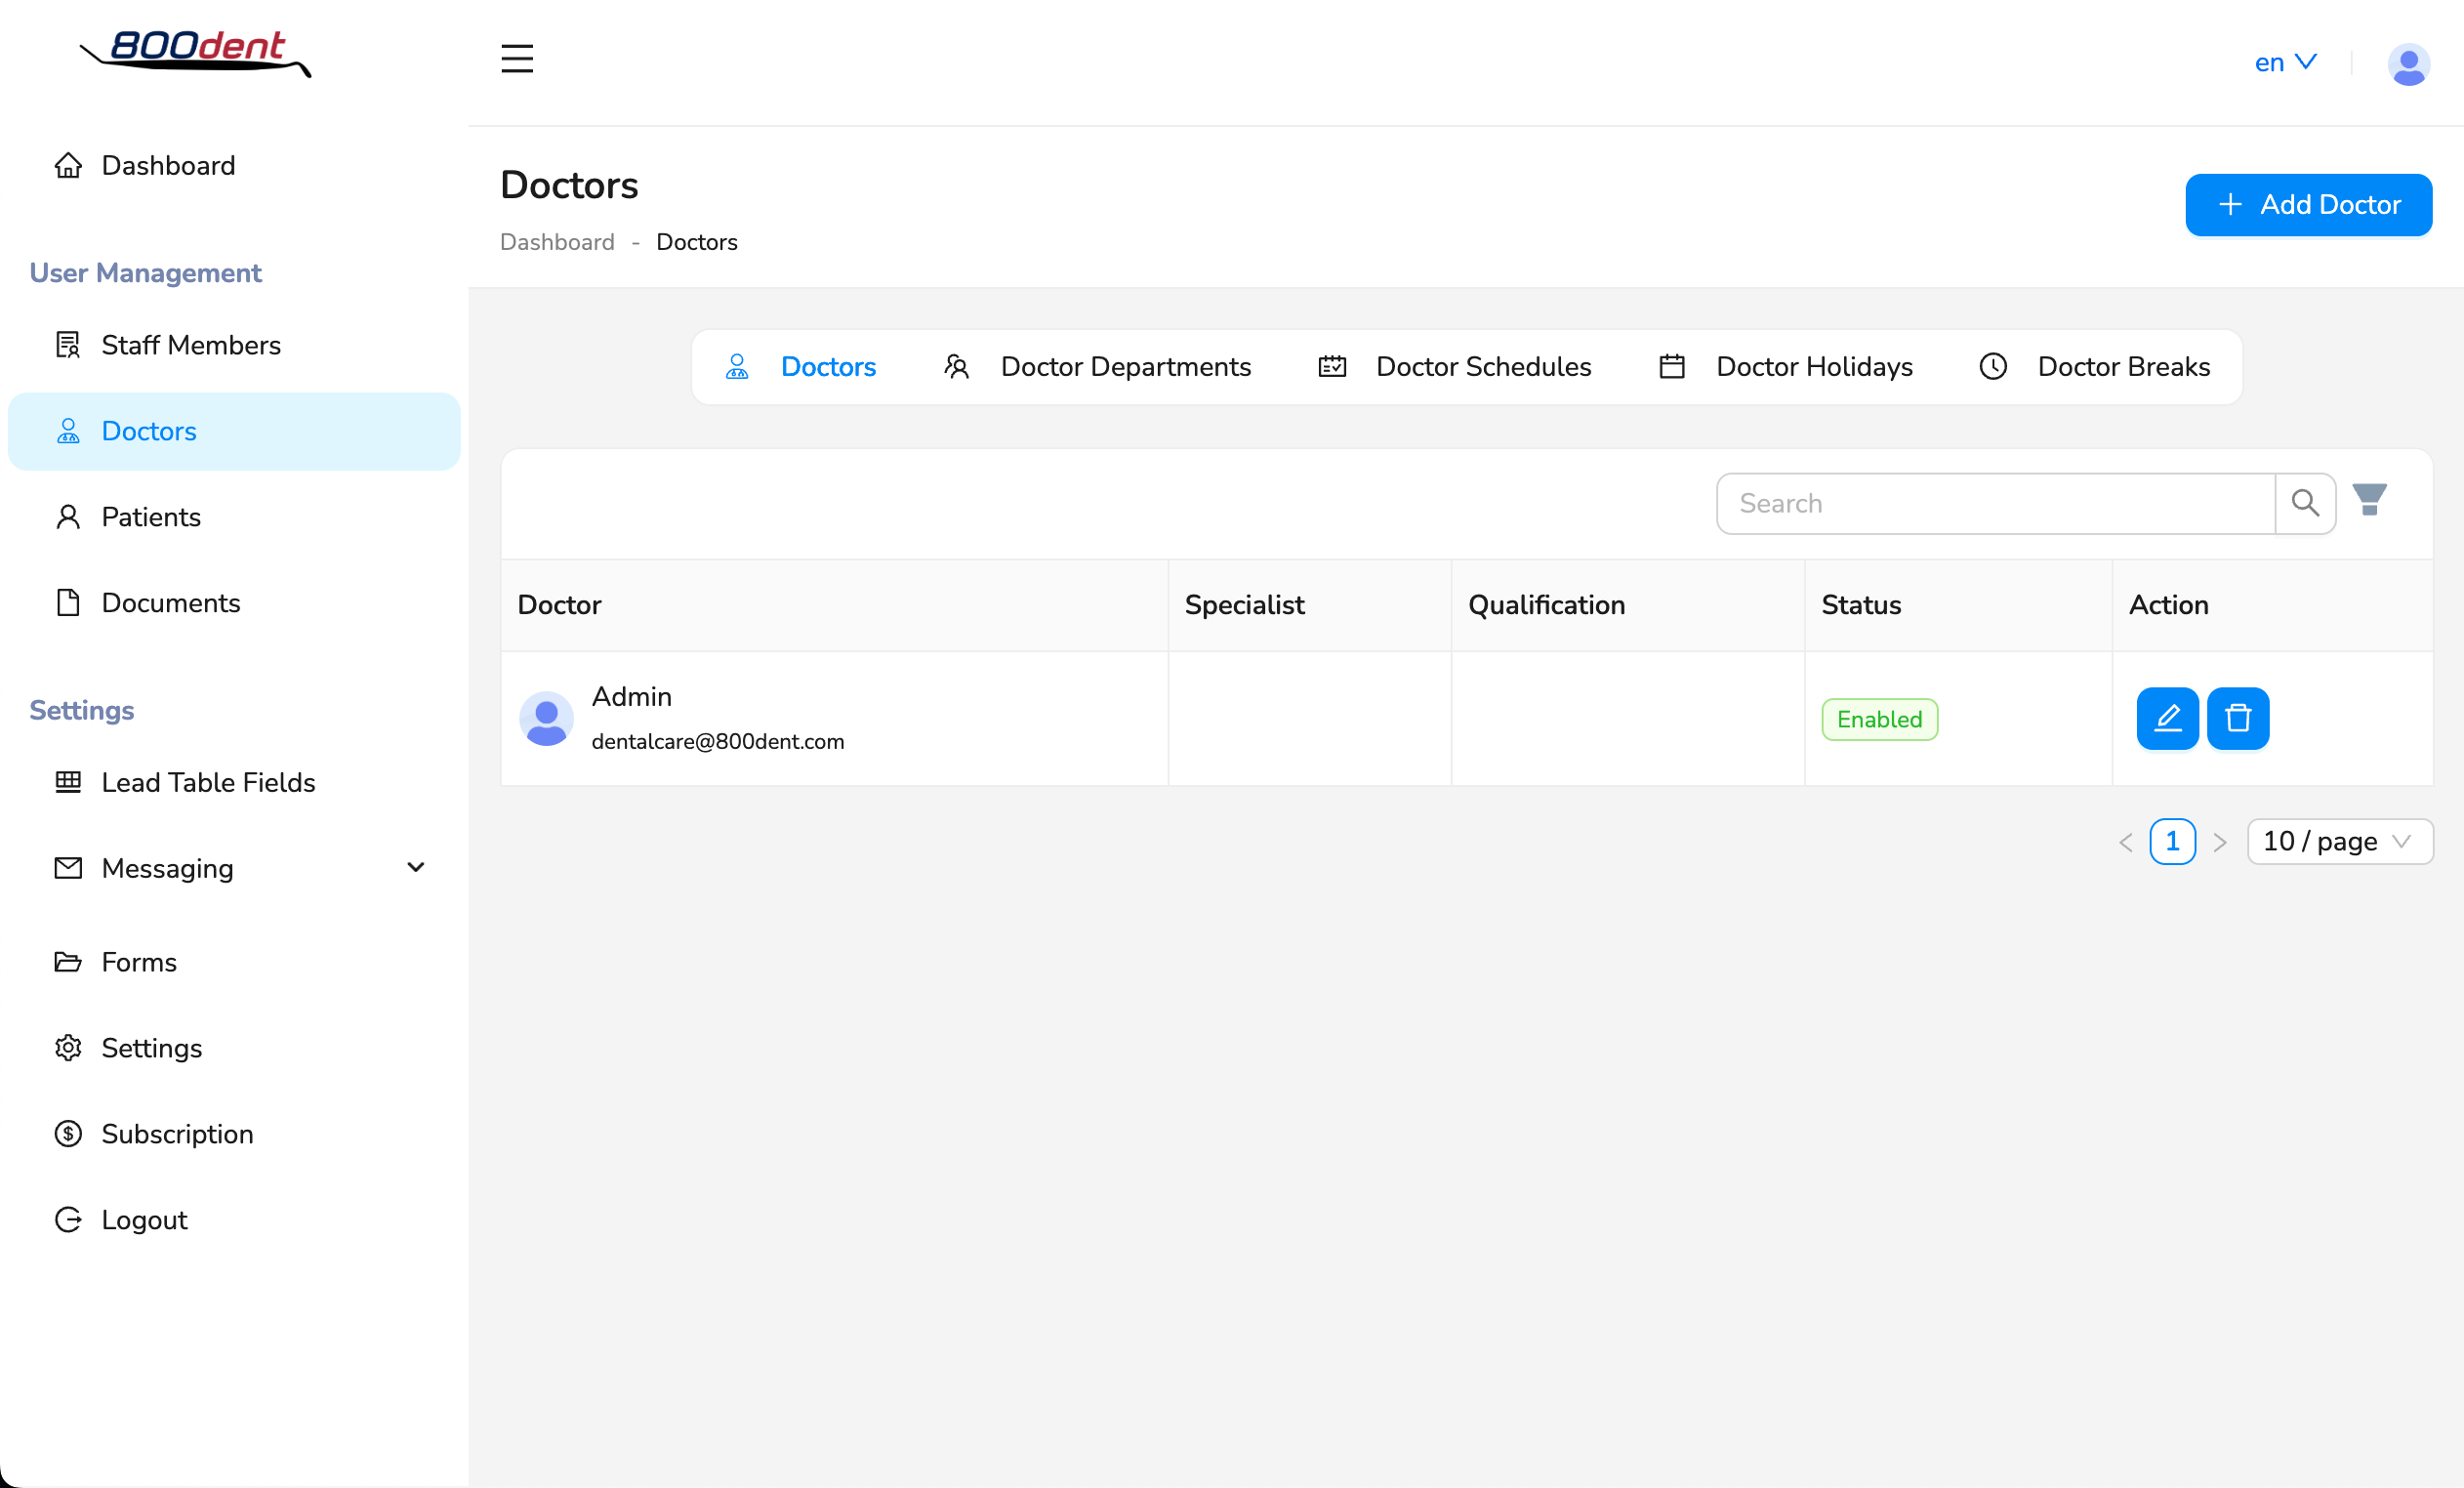
Task: Click Logout in the sidebar
Action: 144,1219
